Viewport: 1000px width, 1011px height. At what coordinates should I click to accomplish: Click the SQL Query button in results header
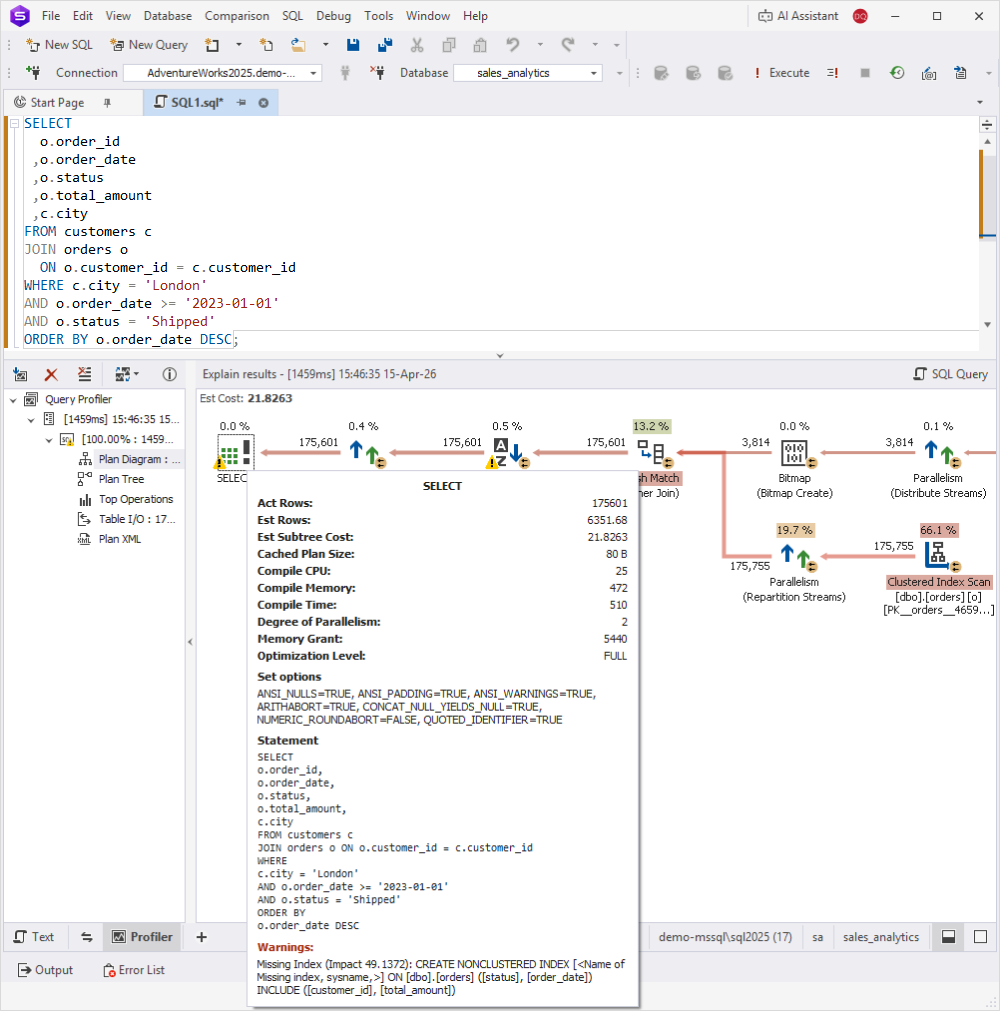(x=950, y=374)
